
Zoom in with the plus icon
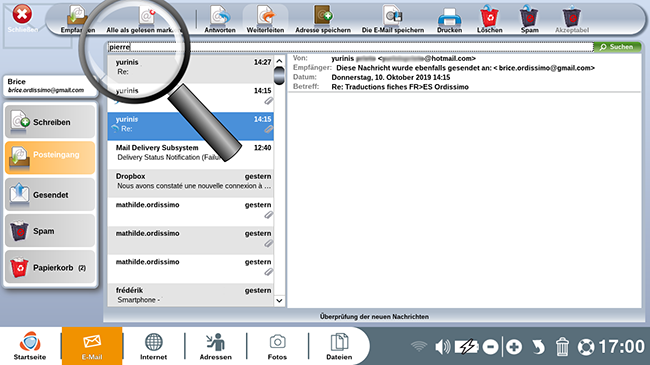[514, 347]
